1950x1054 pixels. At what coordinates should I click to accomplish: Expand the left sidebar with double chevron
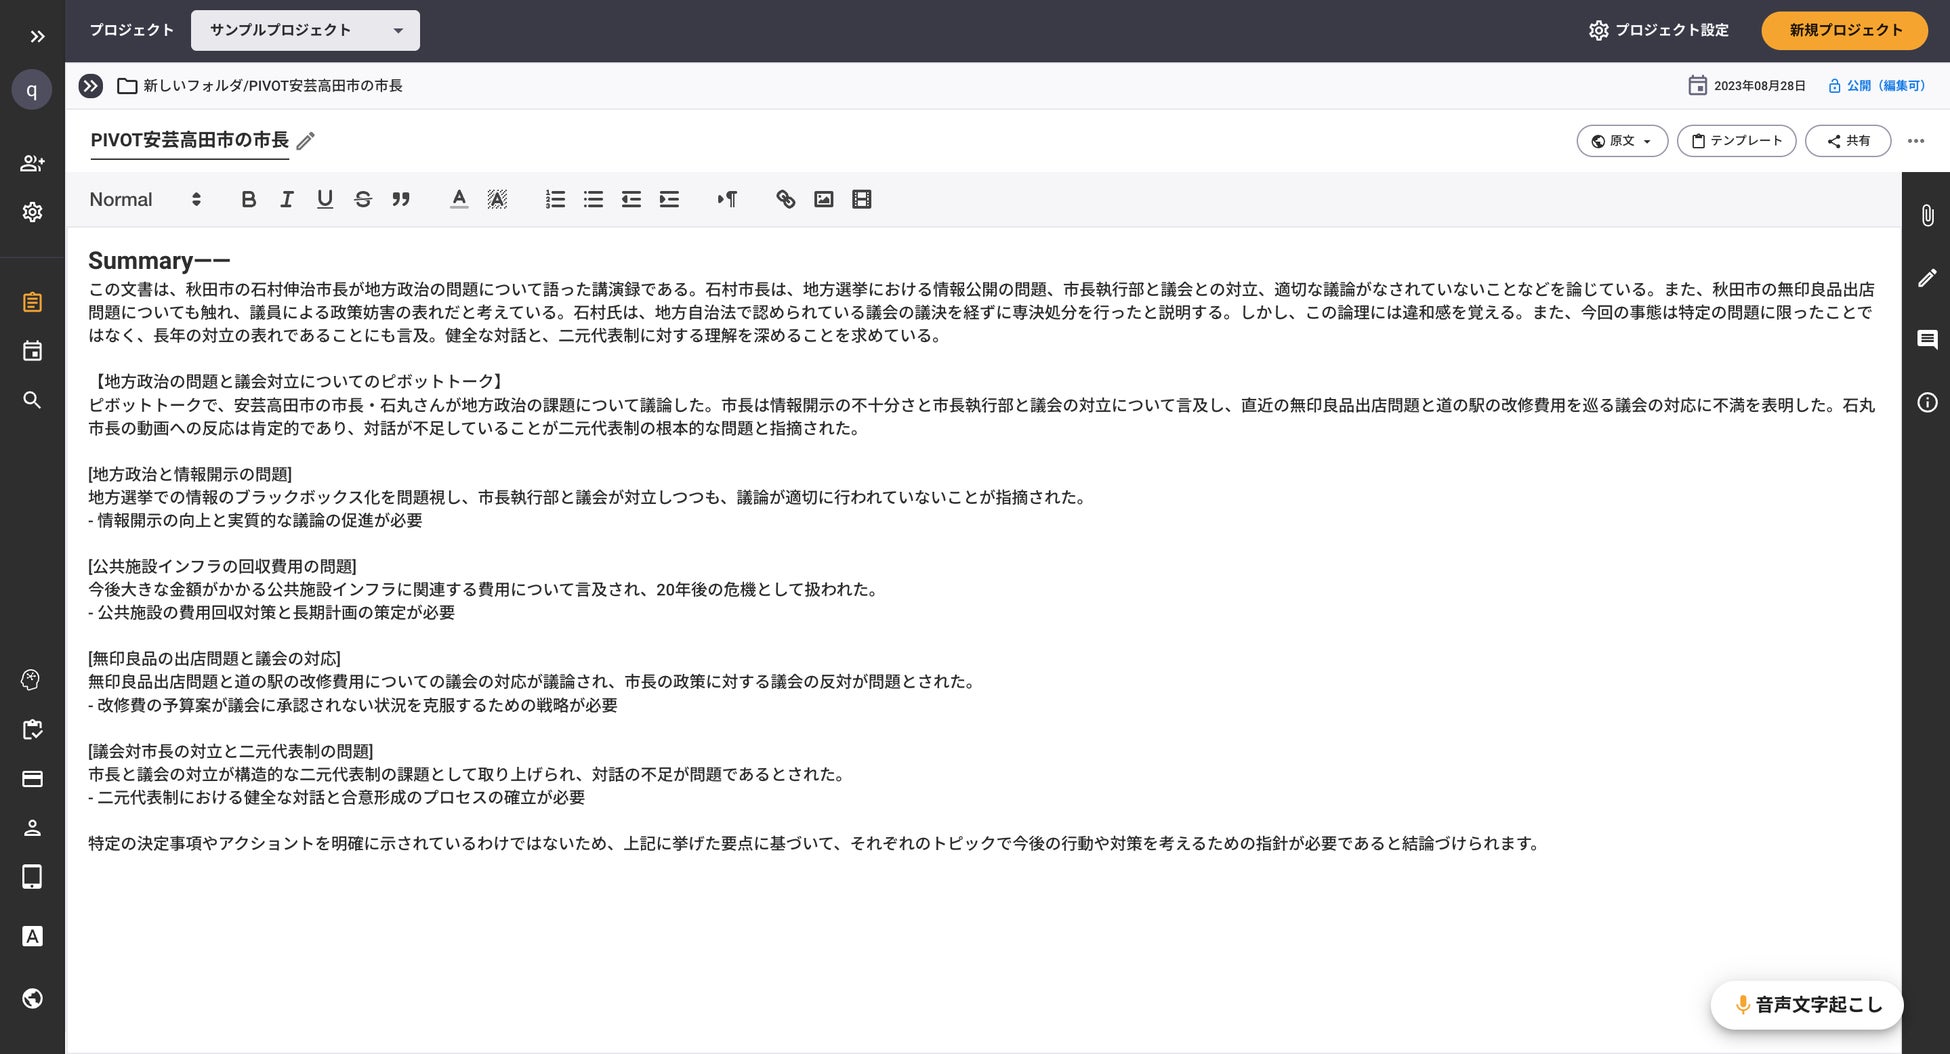click(x=37, y=36)
